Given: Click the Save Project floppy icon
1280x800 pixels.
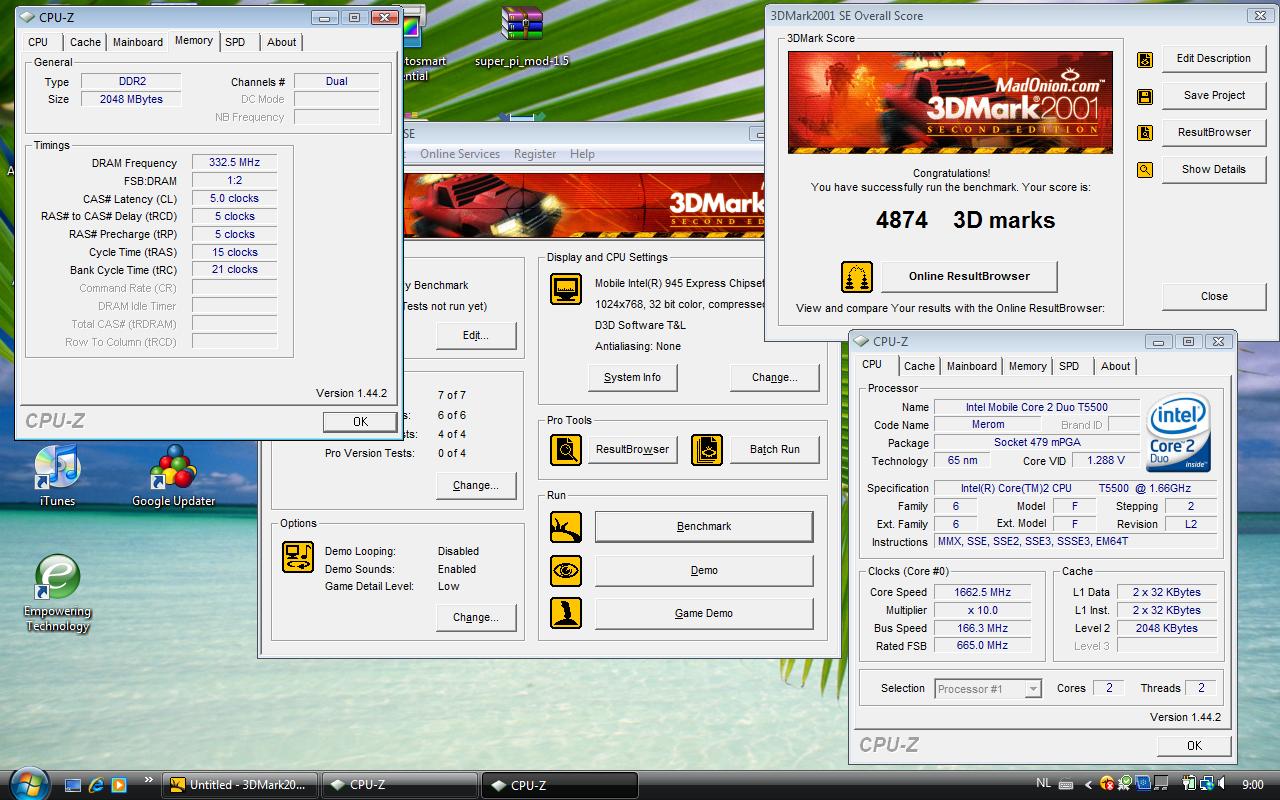Looking at the screenshot, I should coord(1145,97).
